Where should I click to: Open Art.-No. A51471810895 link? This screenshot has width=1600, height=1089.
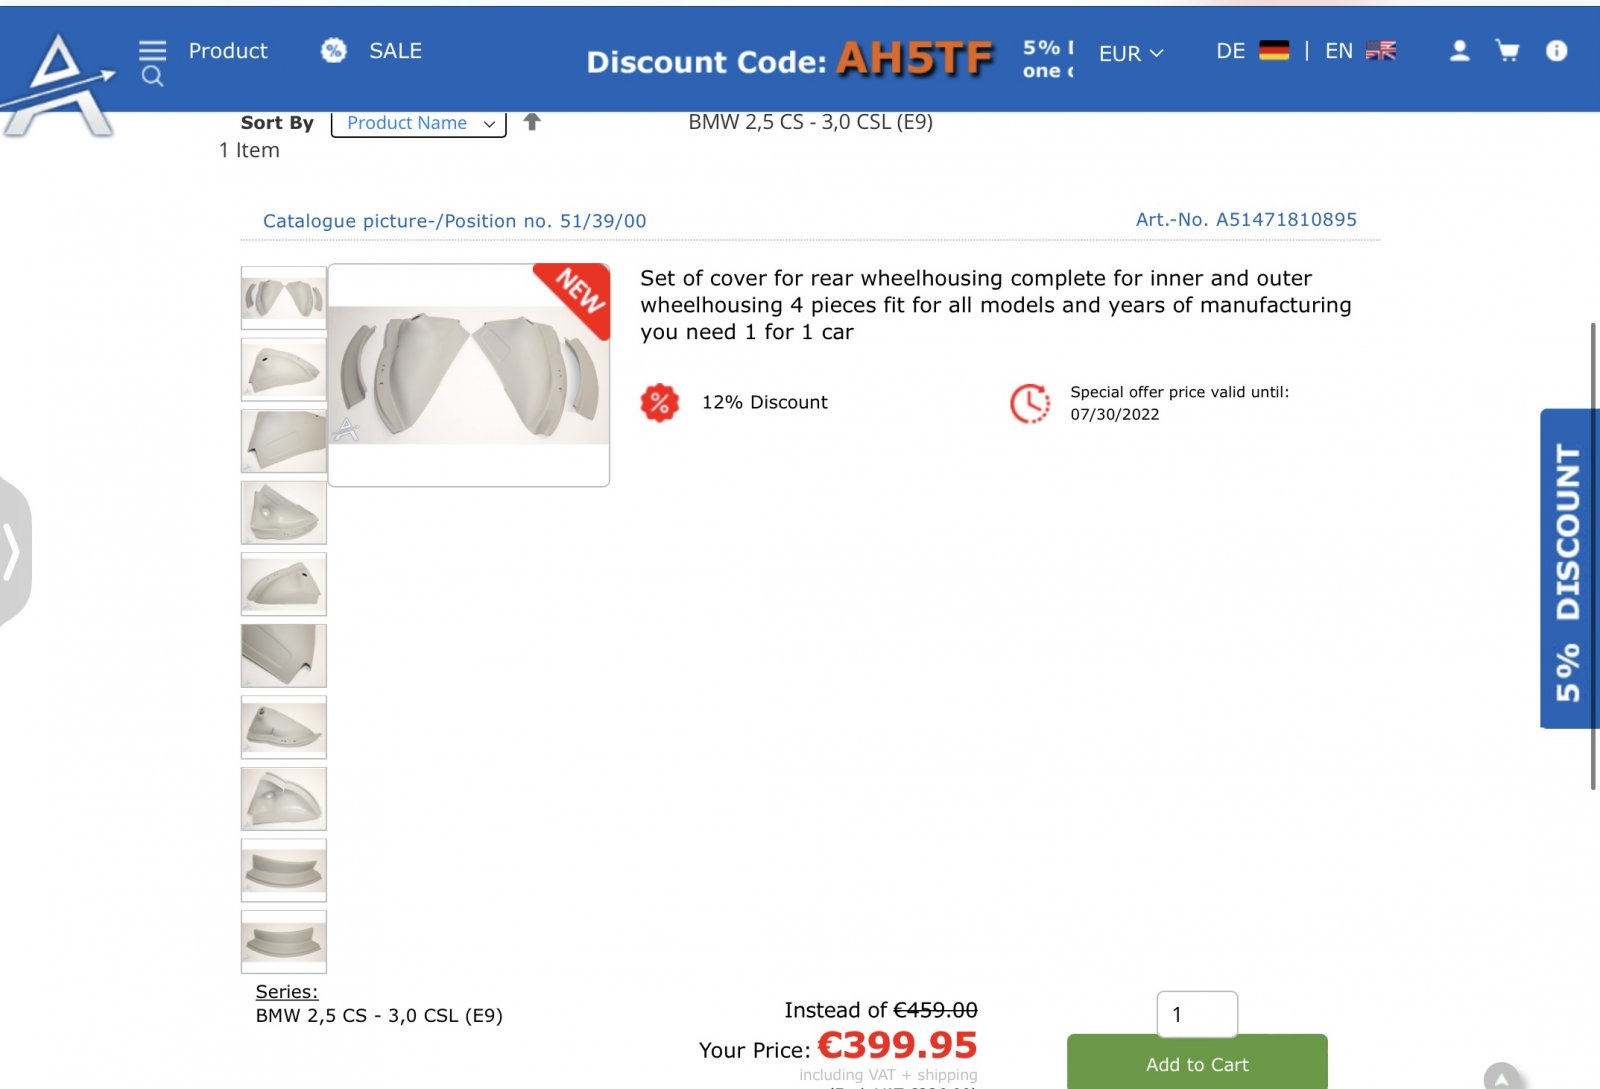(1246, 219)
